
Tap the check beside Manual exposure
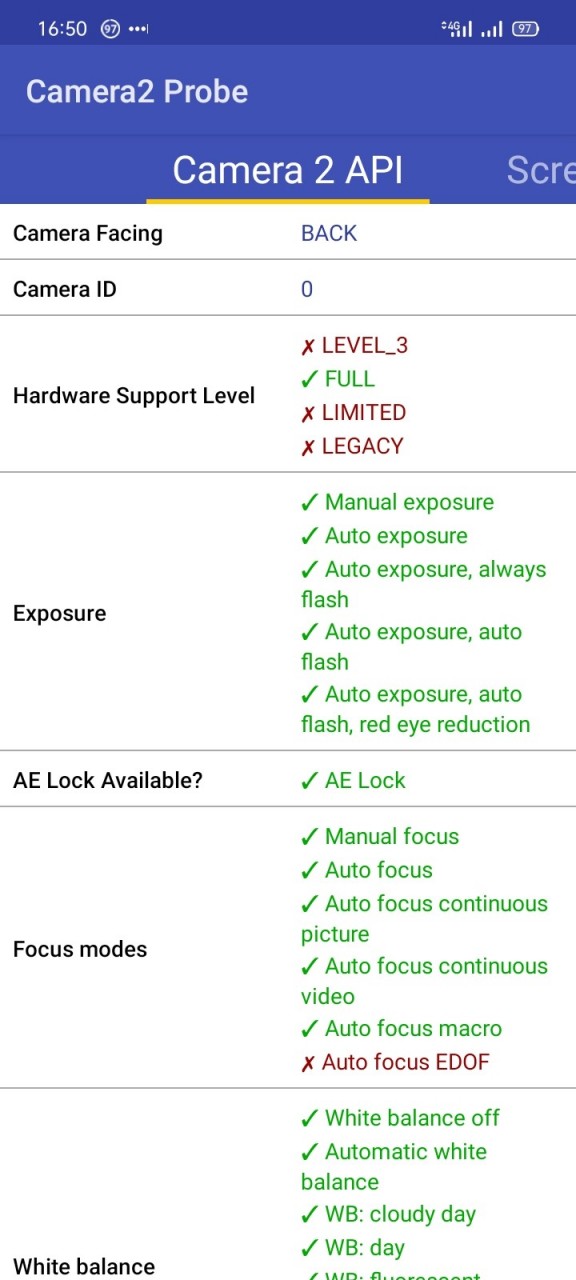[x=309, y=502]
